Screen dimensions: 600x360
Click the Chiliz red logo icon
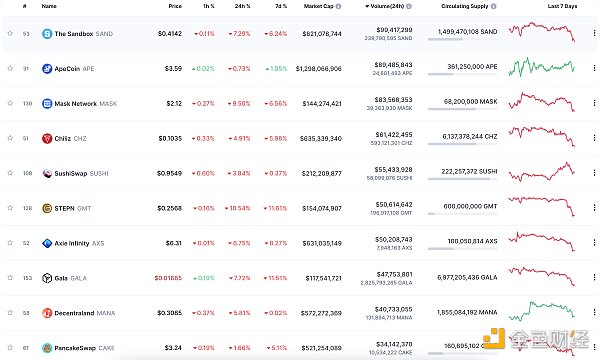point(47,138)
